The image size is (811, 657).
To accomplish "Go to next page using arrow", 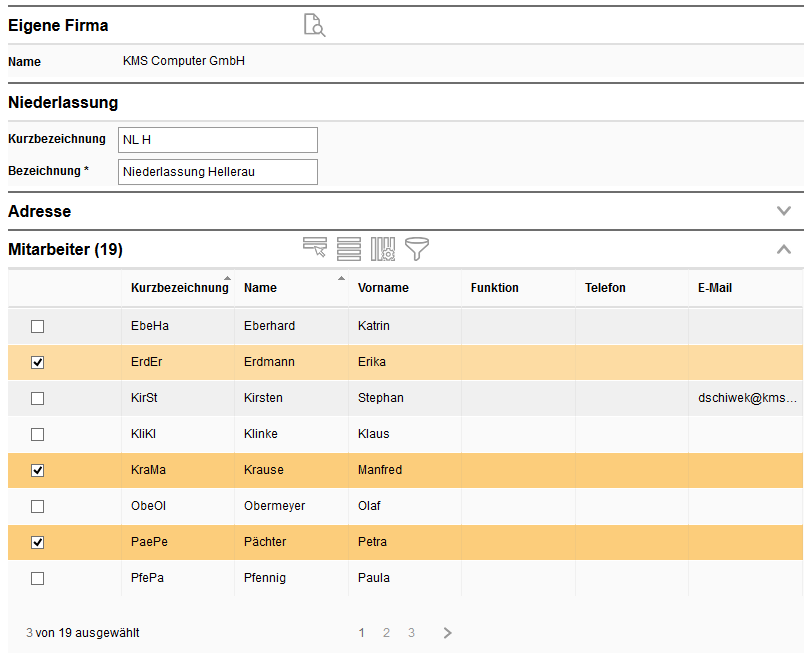I will 447,633.
